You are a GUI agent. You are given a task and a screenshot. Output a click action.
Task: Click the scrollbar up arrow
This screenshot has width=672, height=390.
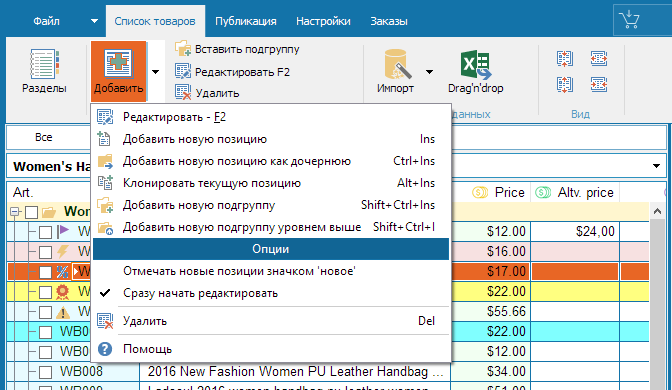pyautogui.click(x=657, y=211)
